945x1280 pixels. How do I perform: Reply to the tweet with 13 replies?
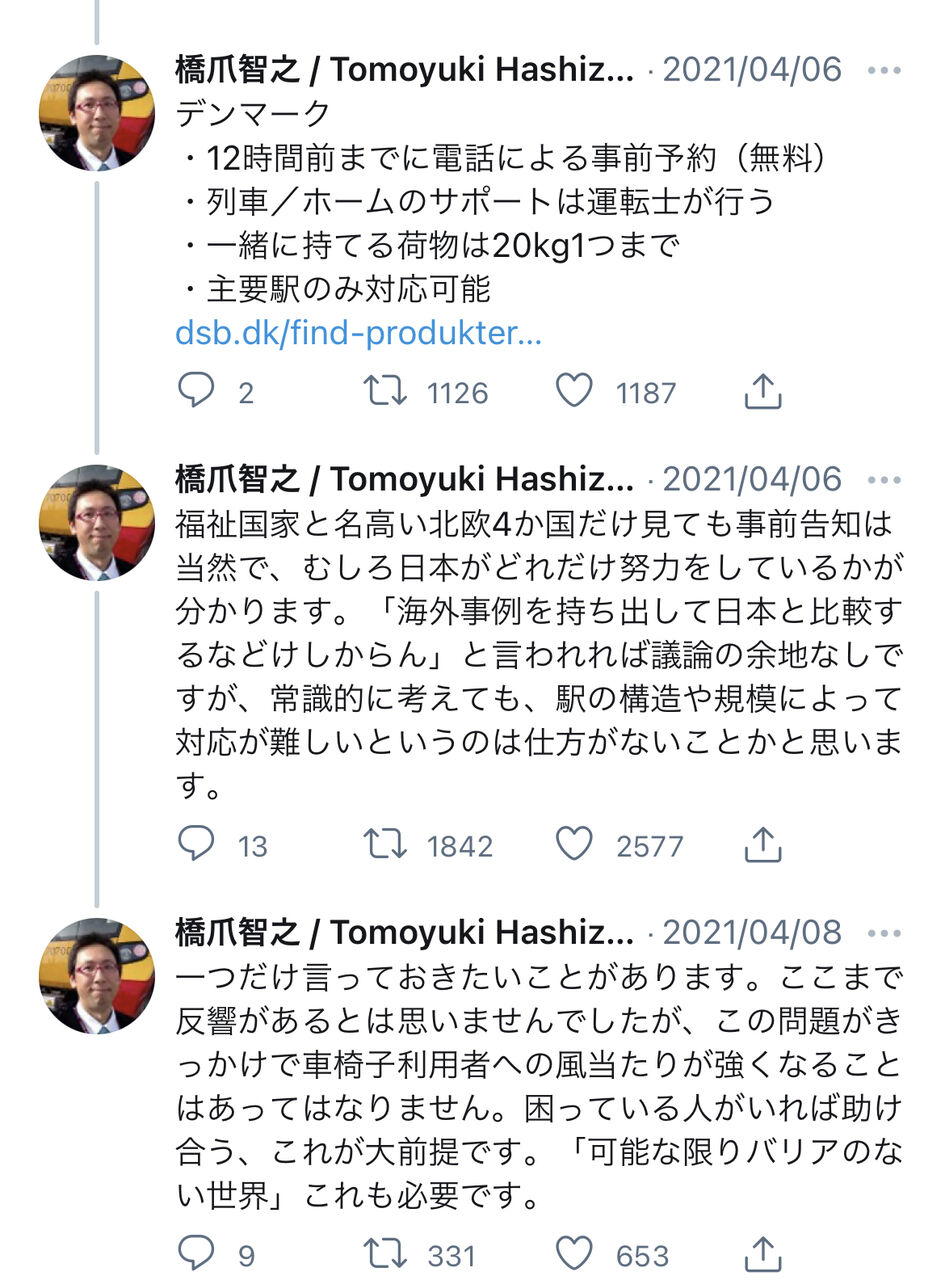pos(196,845)
